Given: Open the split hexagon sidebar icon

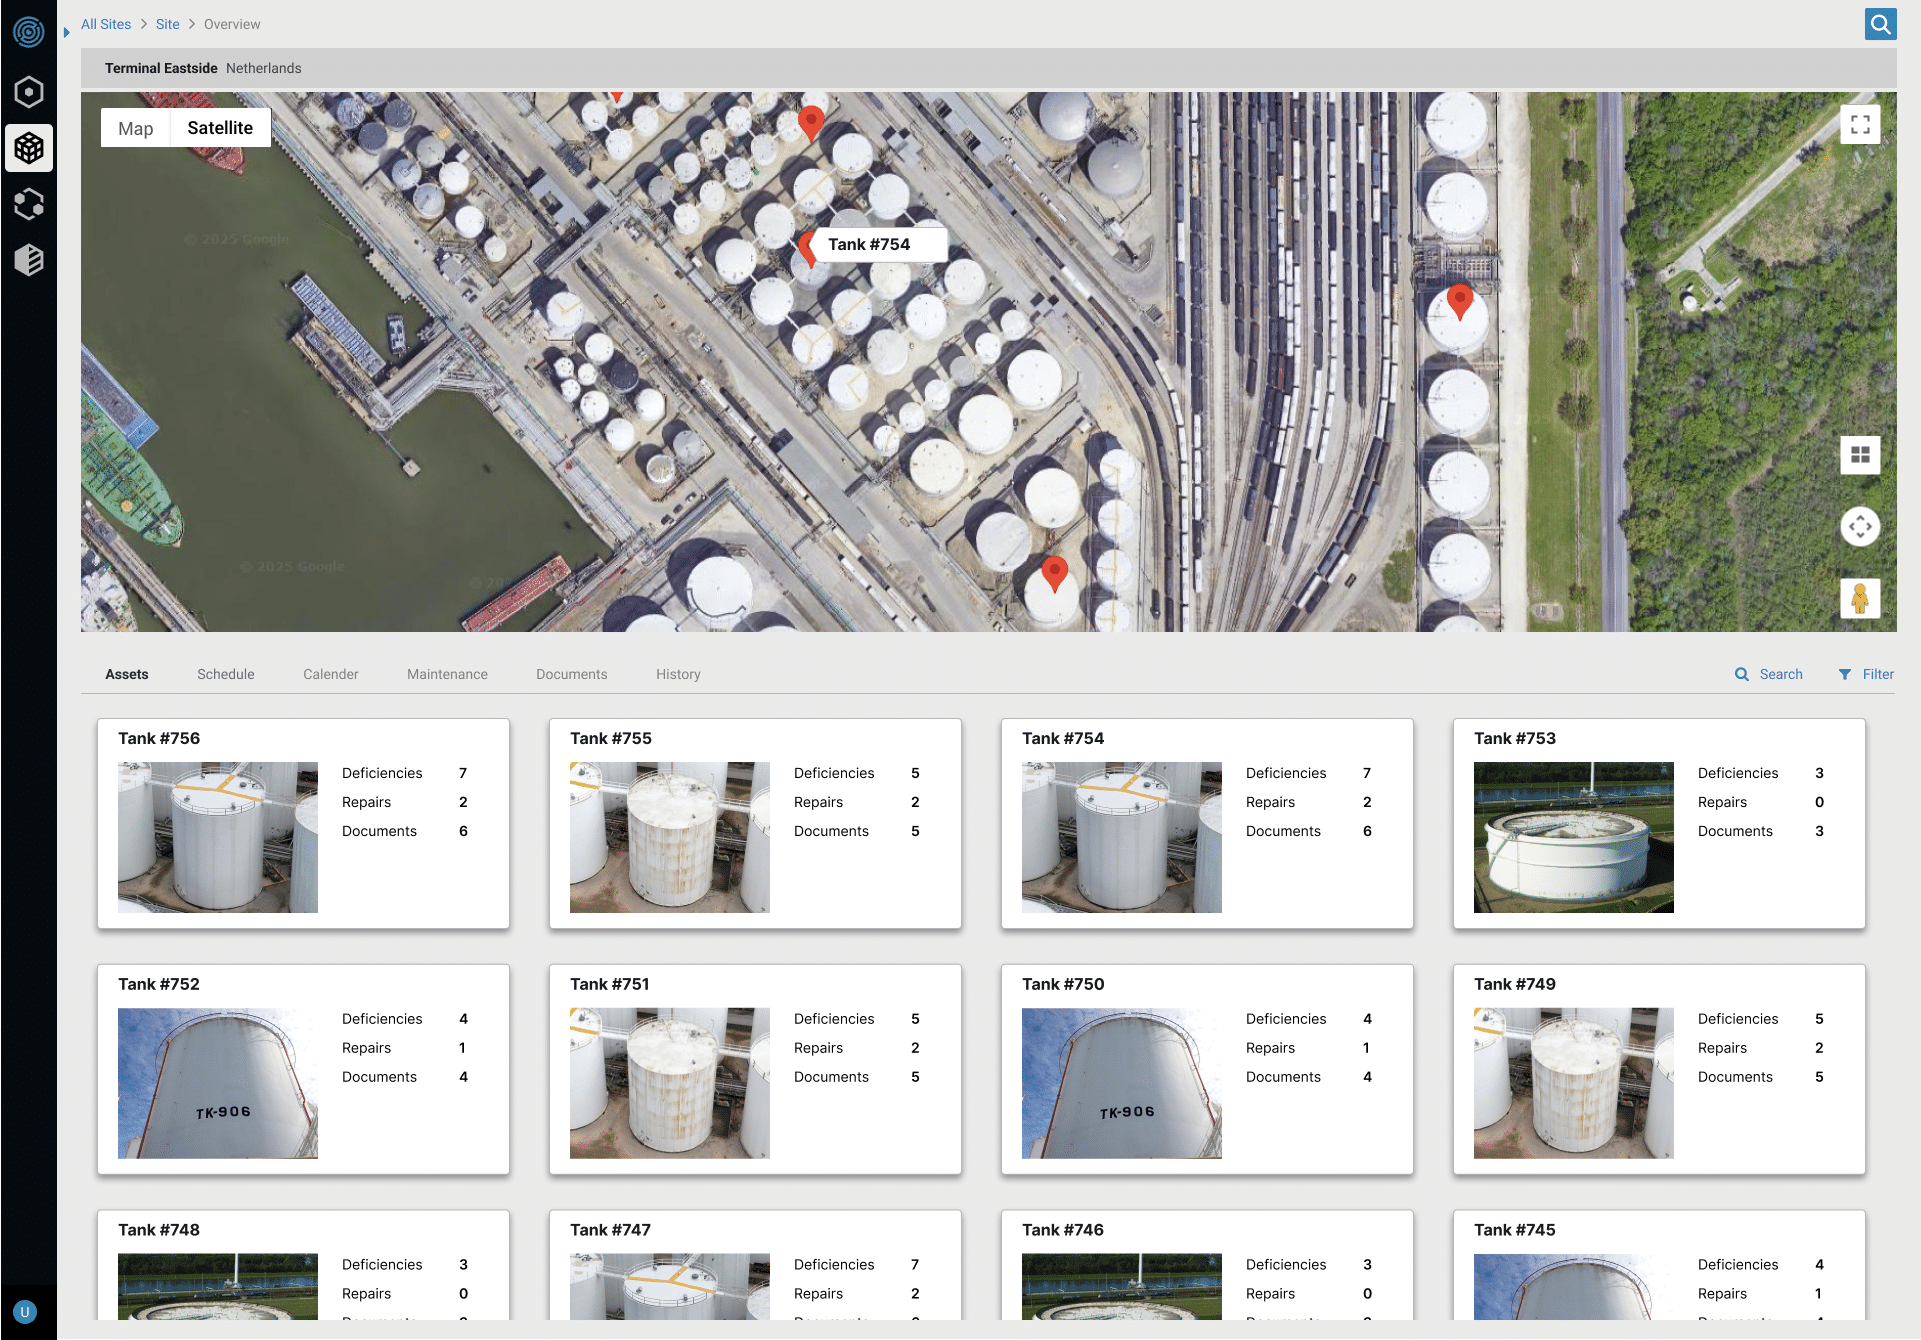Looking at the screenshot, I should pos(29,204).
